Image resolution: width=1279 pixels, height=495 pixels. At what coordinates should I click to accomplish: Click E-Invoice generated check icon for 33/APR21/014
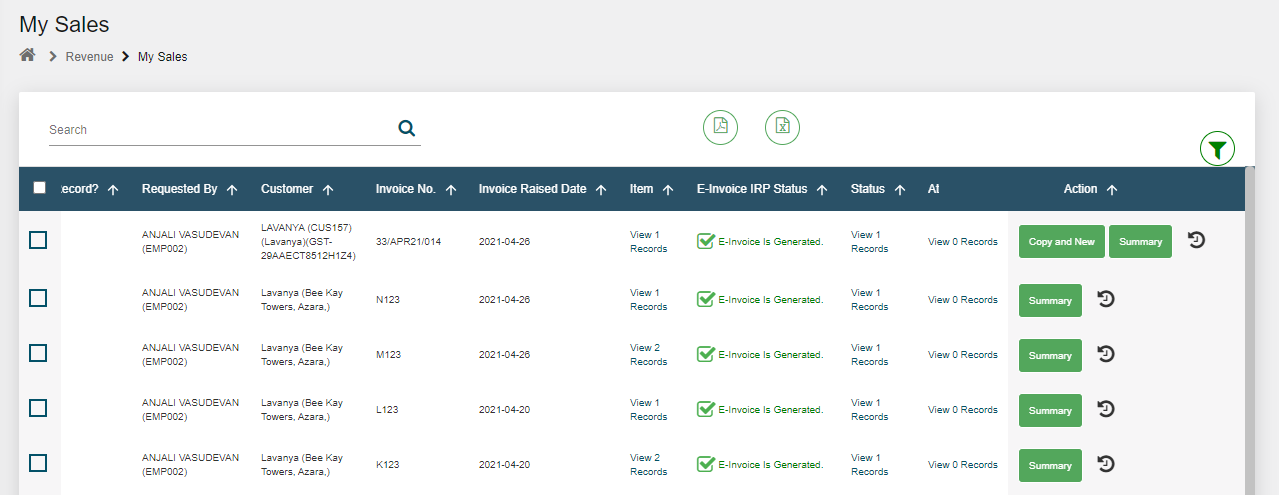(x=705, y=241)
